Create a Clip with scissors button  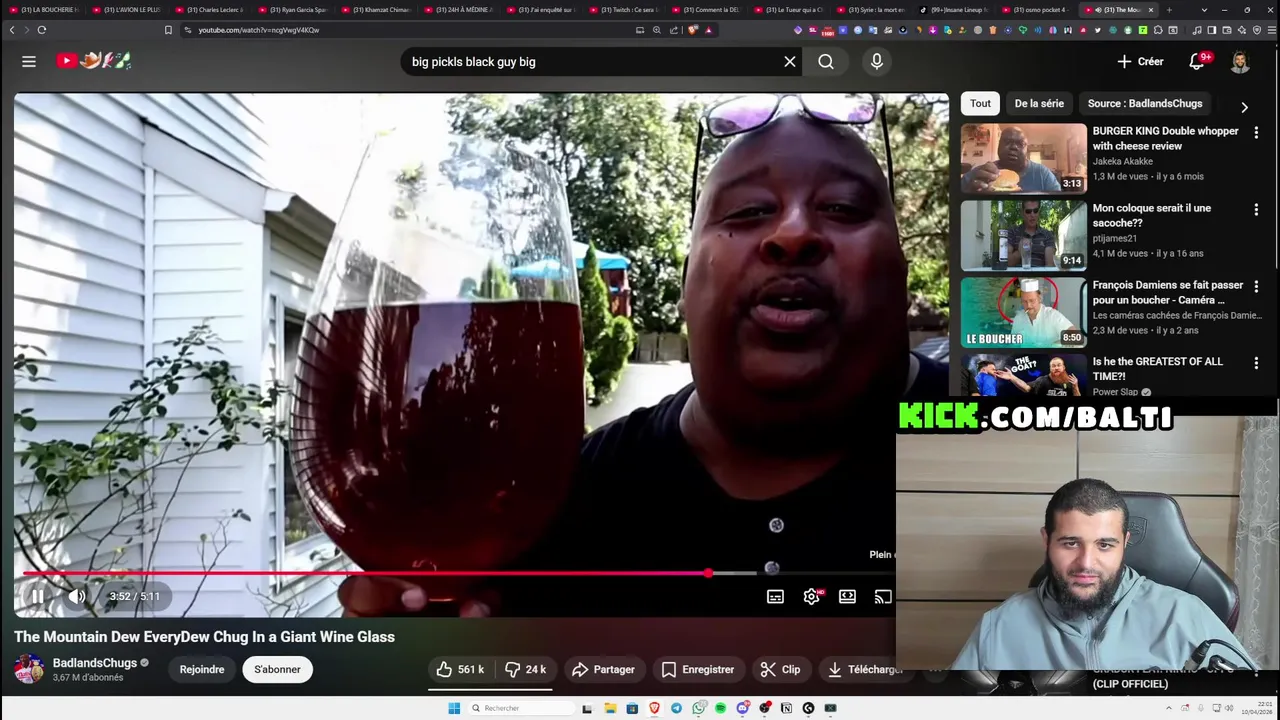click(780, 669)
